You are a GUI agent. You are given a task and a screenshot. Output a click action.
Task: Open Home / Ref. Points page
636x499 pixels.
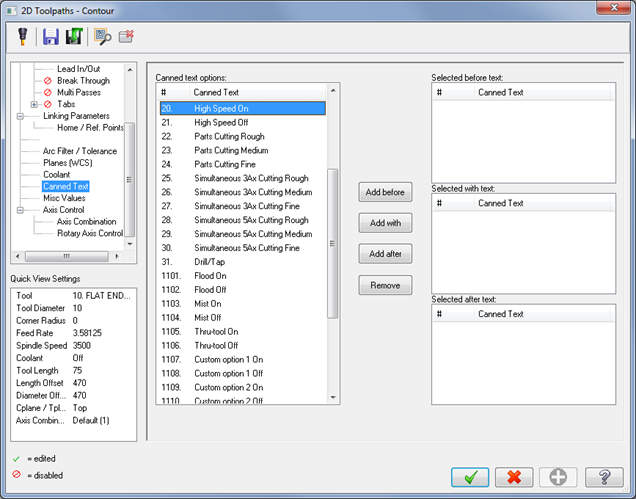pyautogui.click(x=90, y=128)
